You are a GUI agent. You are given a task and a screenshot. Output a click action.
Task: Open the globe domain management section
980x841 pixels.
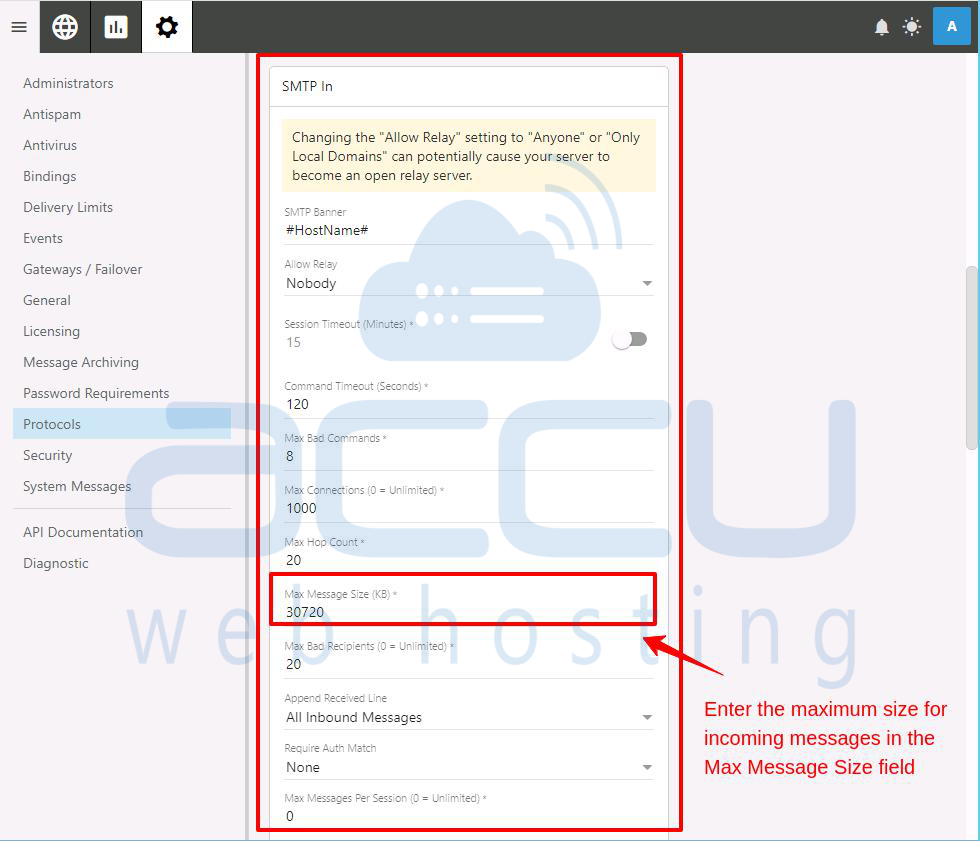[65, 27]
